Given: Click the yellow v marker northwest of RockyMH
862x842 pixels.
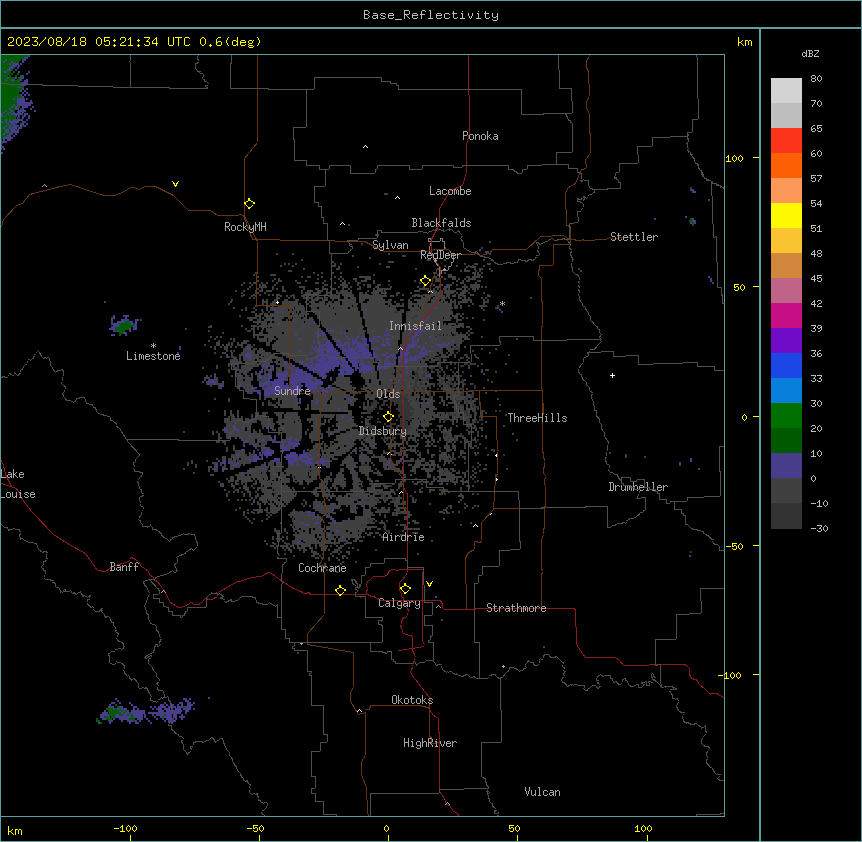Looking at the screenshot, I should pos(175,184).
